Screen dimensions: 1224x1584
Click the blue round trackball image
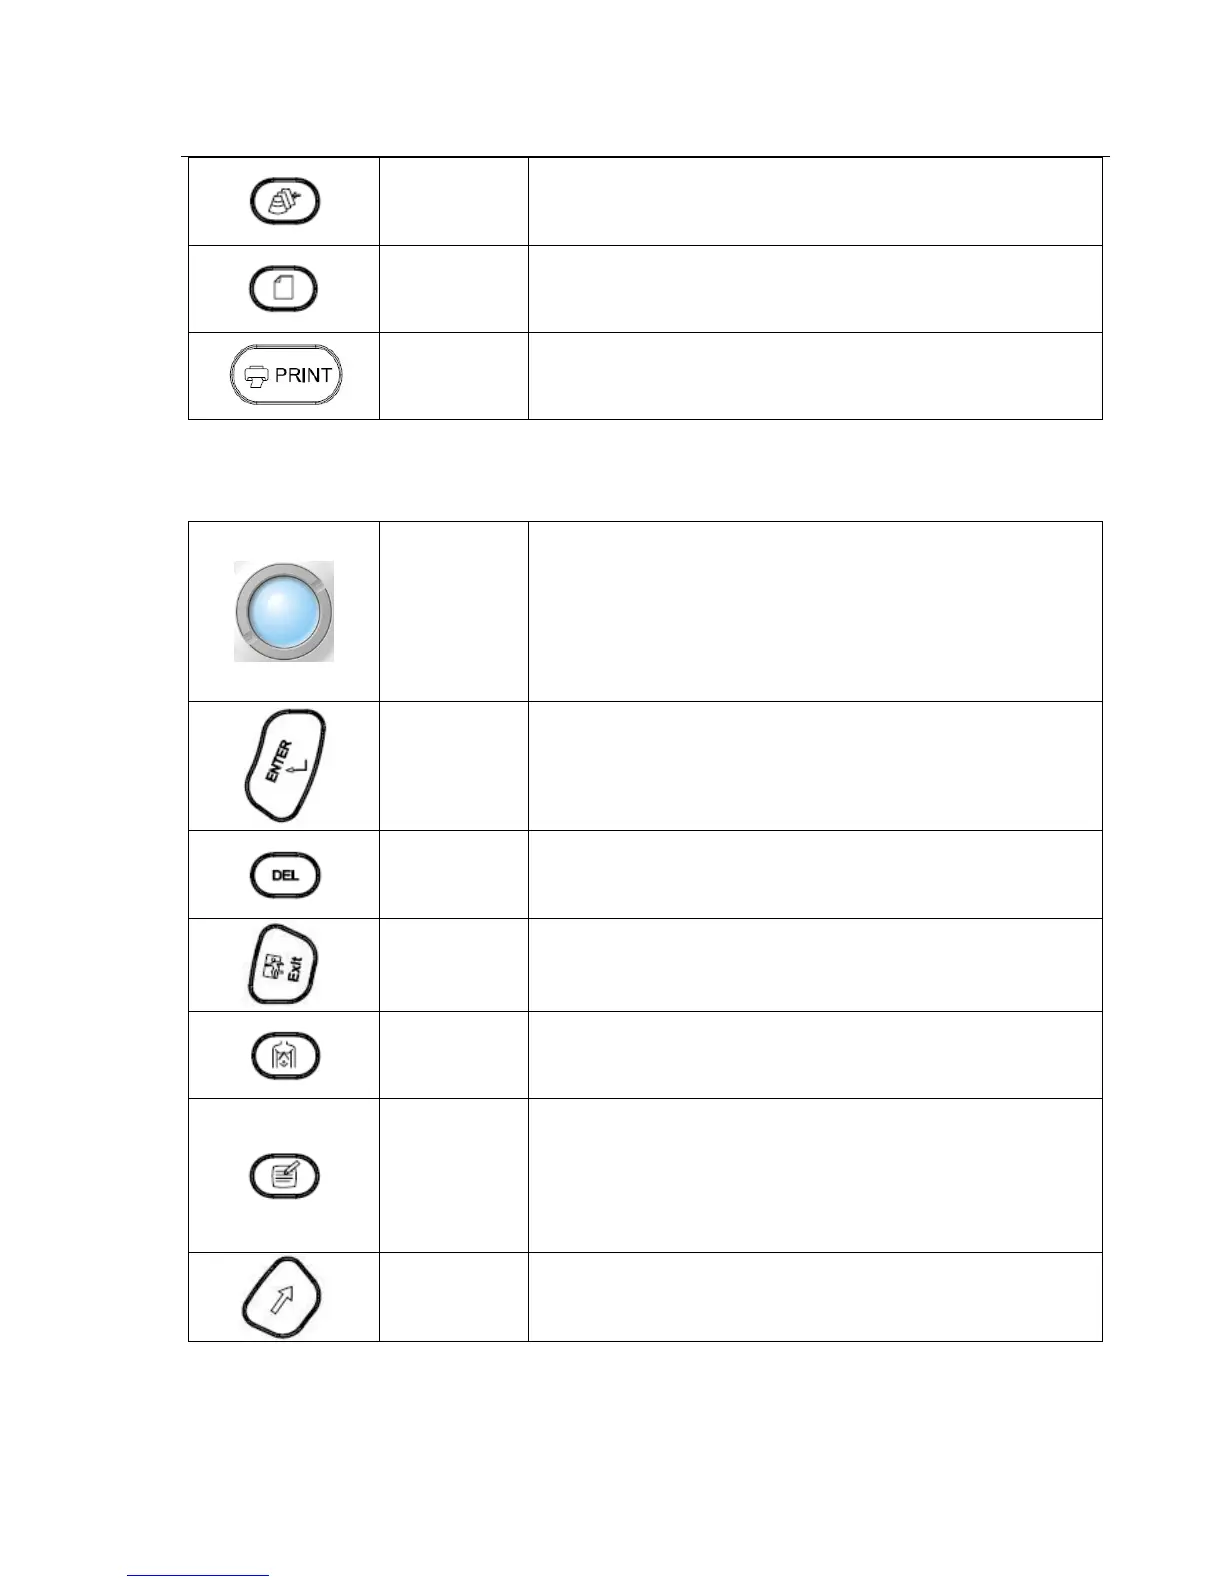[284, 611]
